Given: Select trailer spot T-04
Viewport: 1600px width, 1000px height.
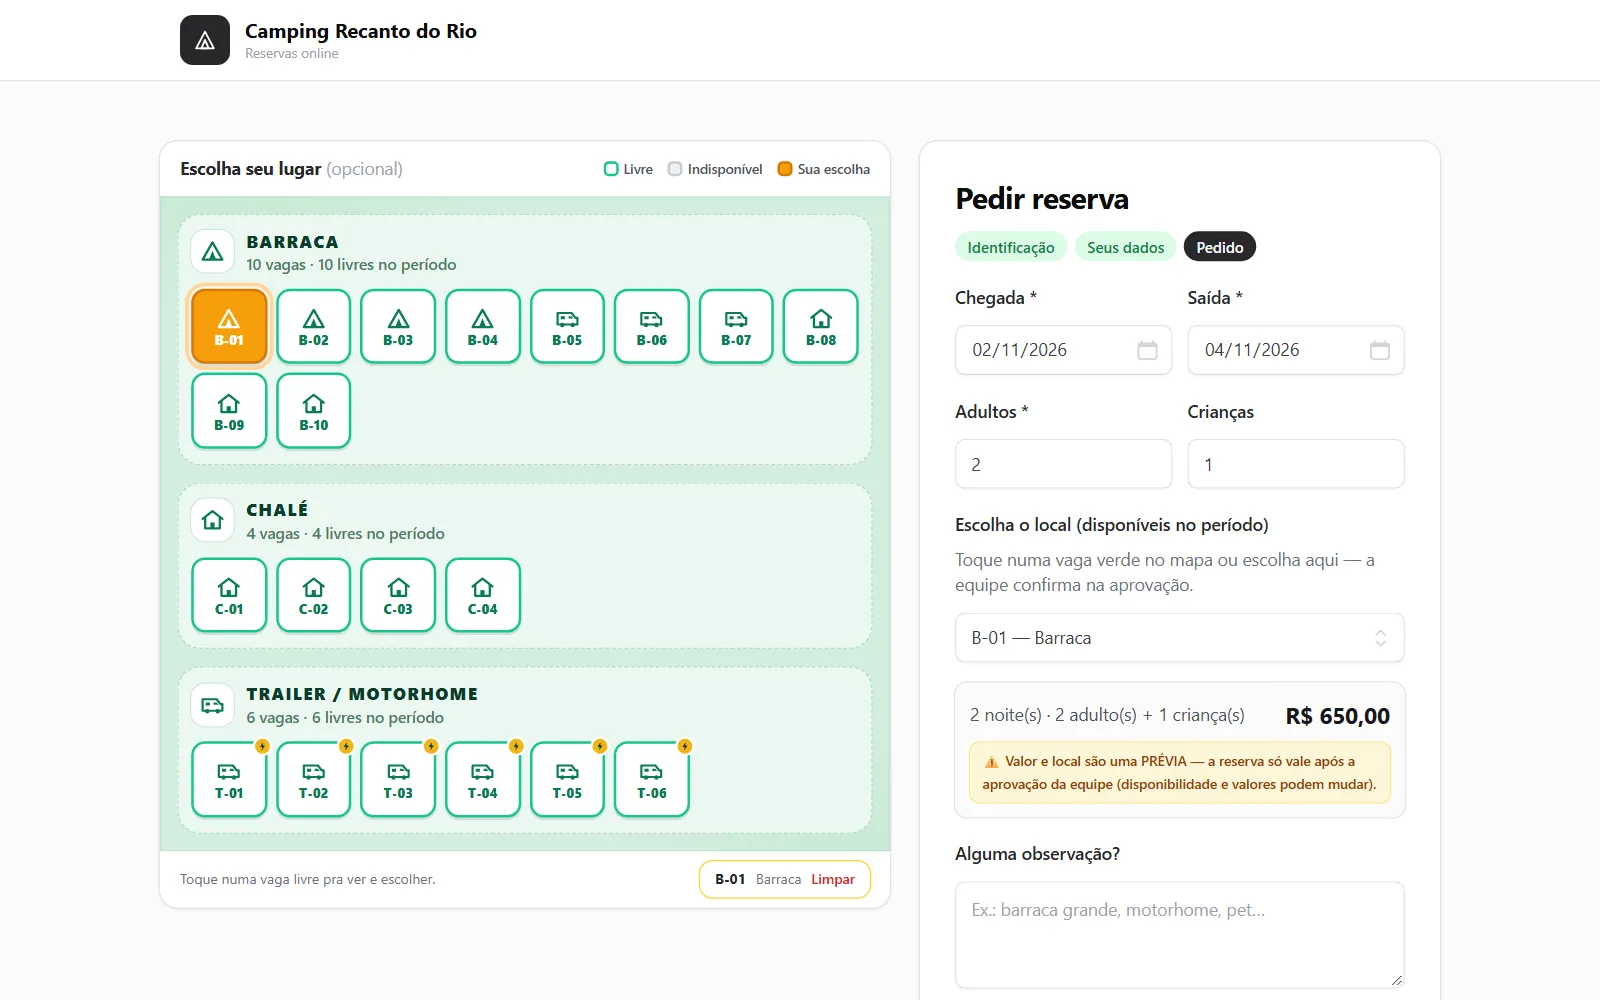Looking at the screenshot, I should 483,779.
